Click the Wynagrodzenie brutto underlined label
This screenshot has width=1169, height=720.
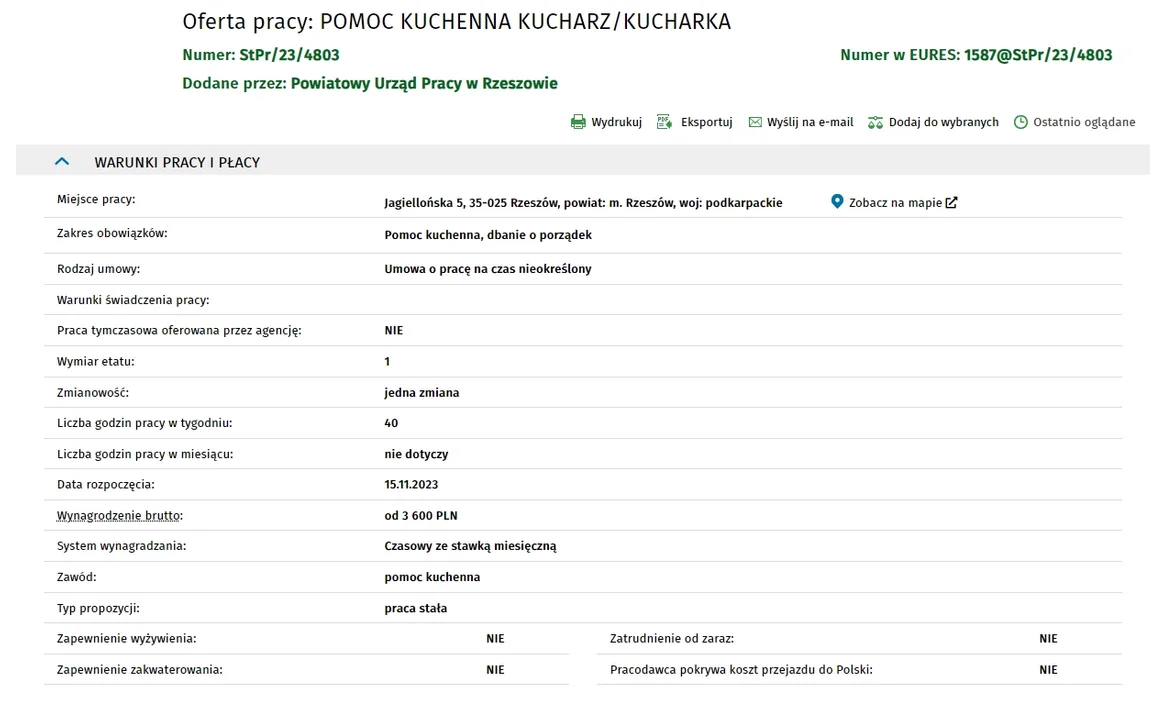coord(120,516)
